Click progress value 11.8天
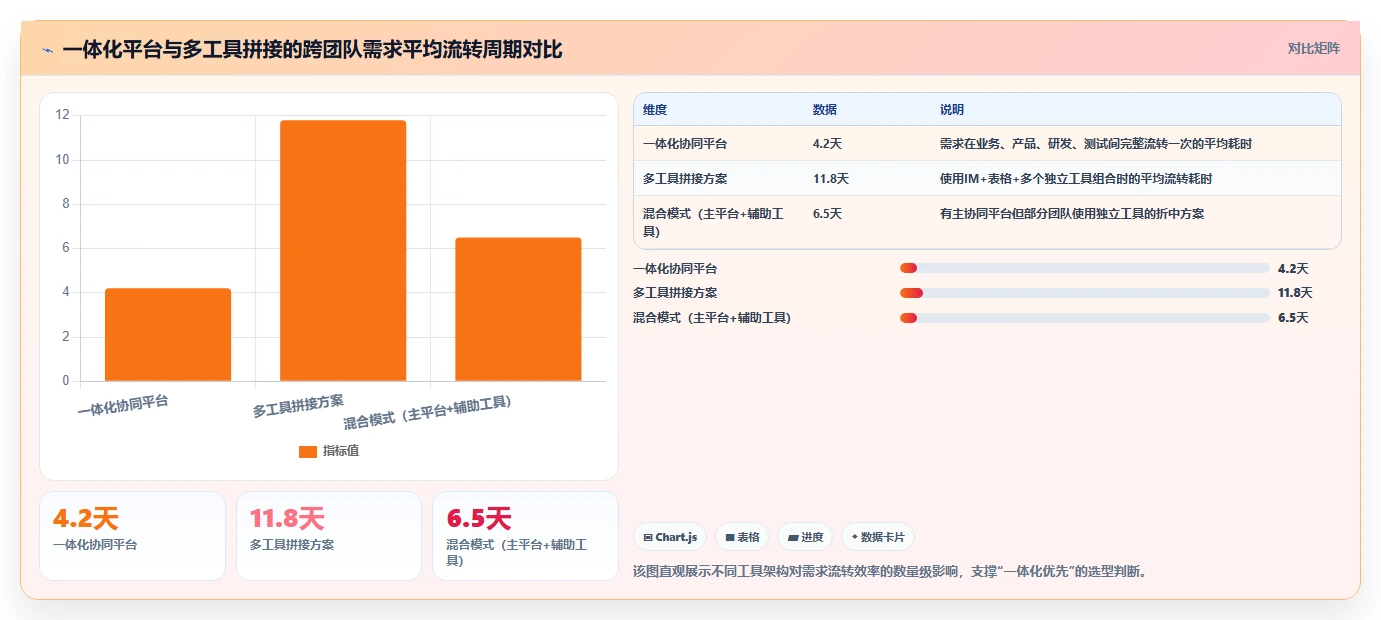The image size is (1381, 620). click(1295, 293)
